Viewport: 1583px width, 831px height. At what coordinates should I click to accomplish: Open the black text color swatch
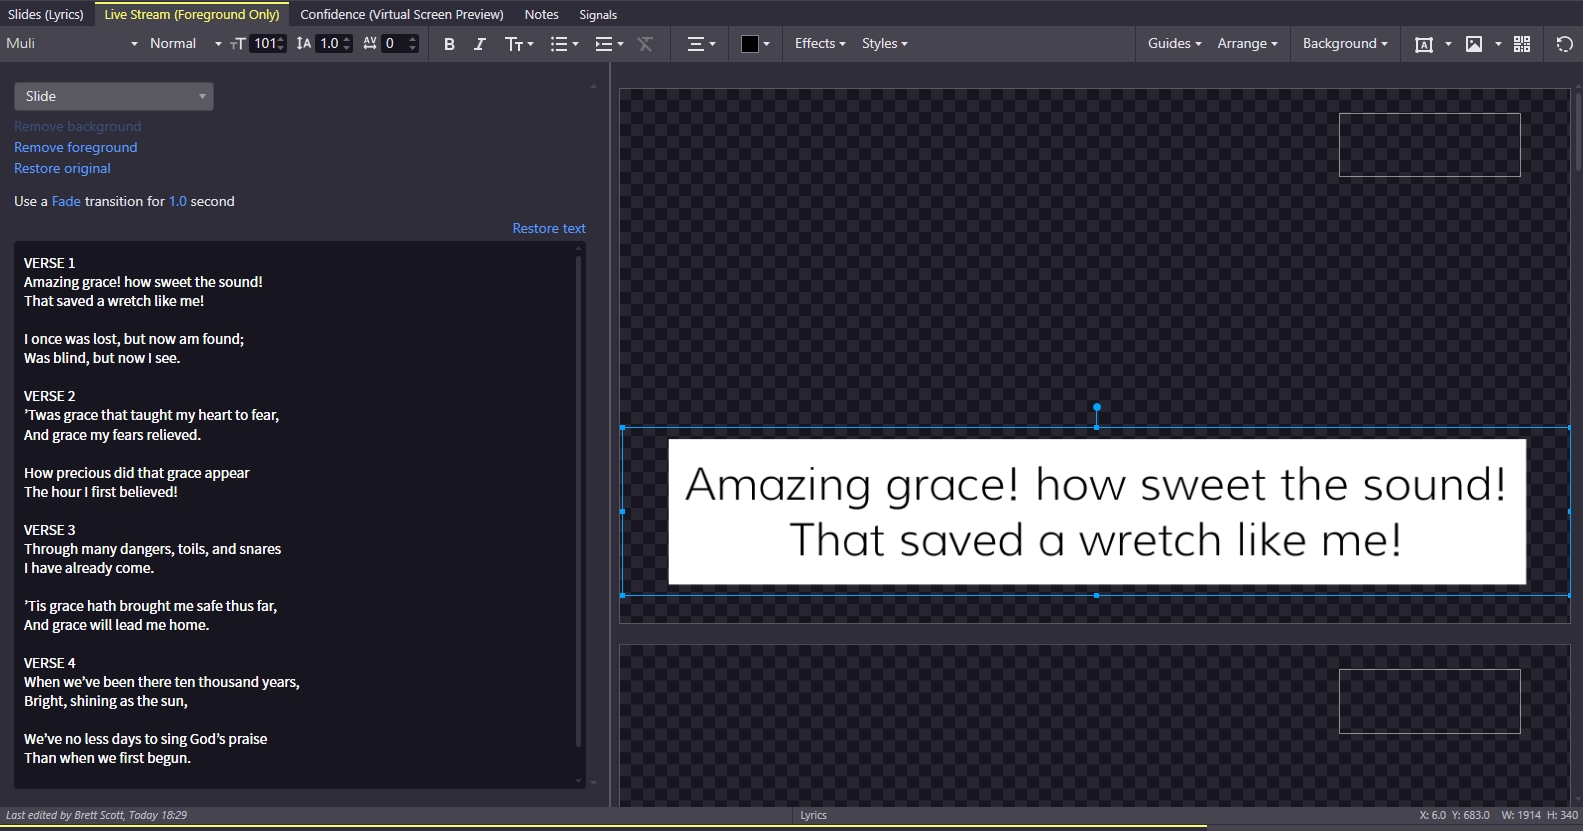point(755,44)
